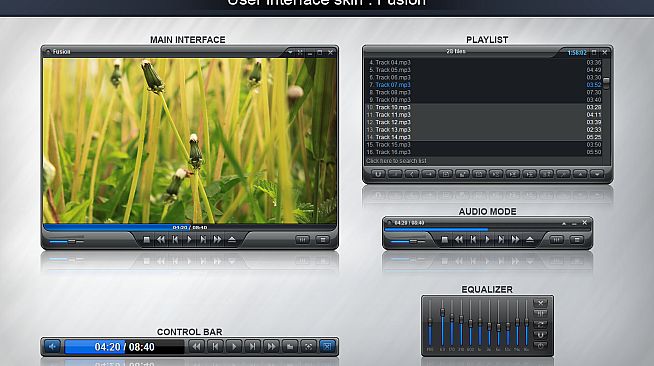Select Track 07.mp3 playing entry in playlist

coord(484,85)
